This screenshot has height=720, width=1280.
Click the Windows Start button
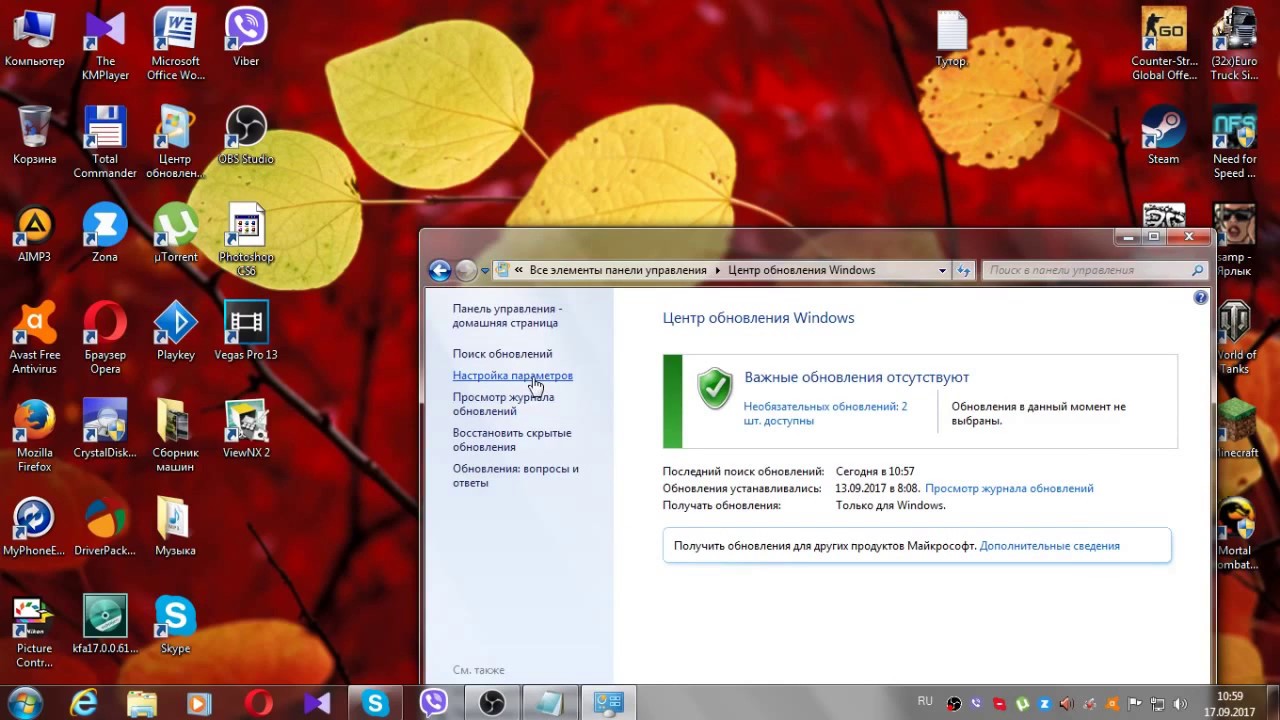pyautogui.click(x=25, y=703)
